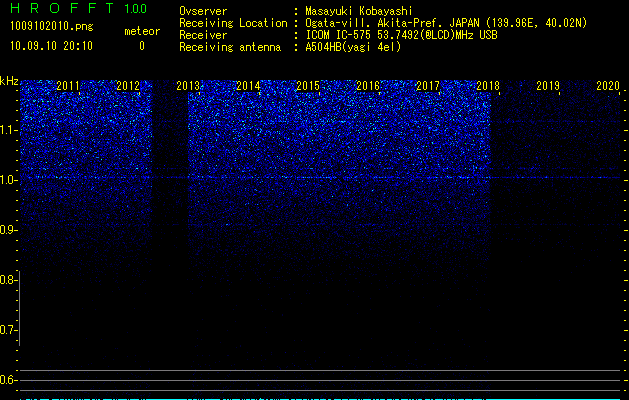Viewport: 629px width, 400px height.
Task: Click the meteor label
Action: 142,31
